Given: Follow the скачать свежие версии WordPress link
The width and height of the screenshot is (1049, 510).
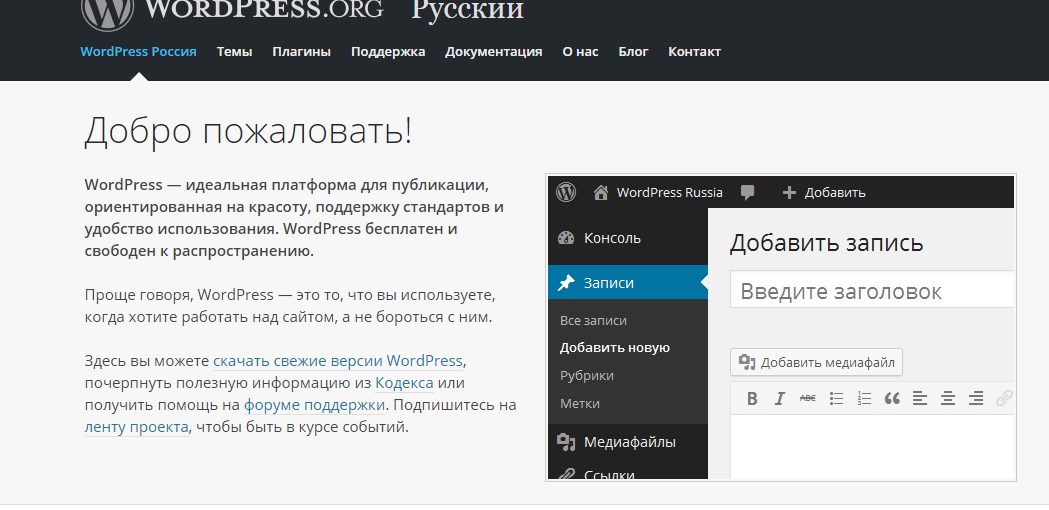Looking at the screenshot, I should point(338,361).
